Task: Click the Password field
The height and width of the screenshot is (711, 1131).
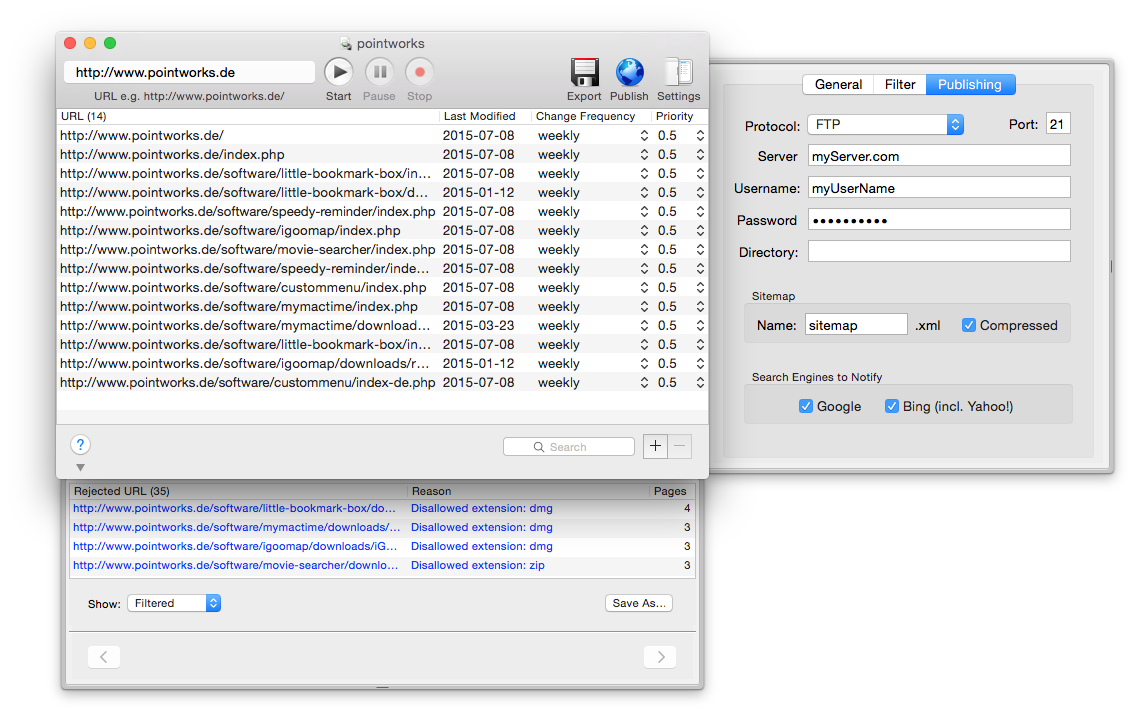Action: click(x=938, y=220)
